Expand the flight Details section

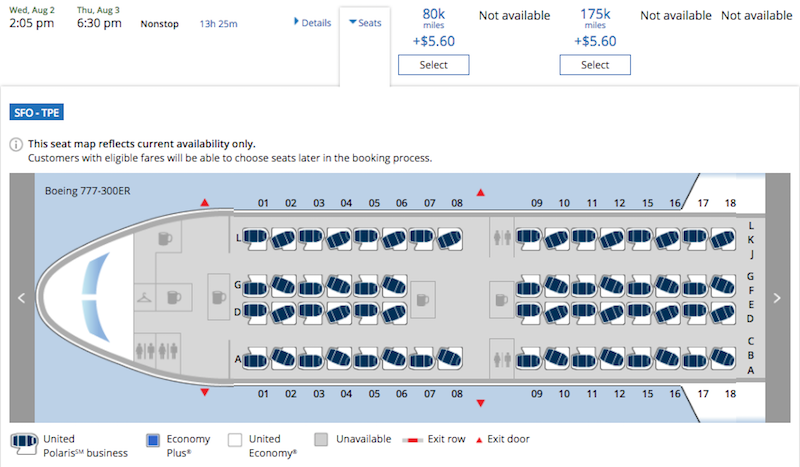click(x=312, y=22)
